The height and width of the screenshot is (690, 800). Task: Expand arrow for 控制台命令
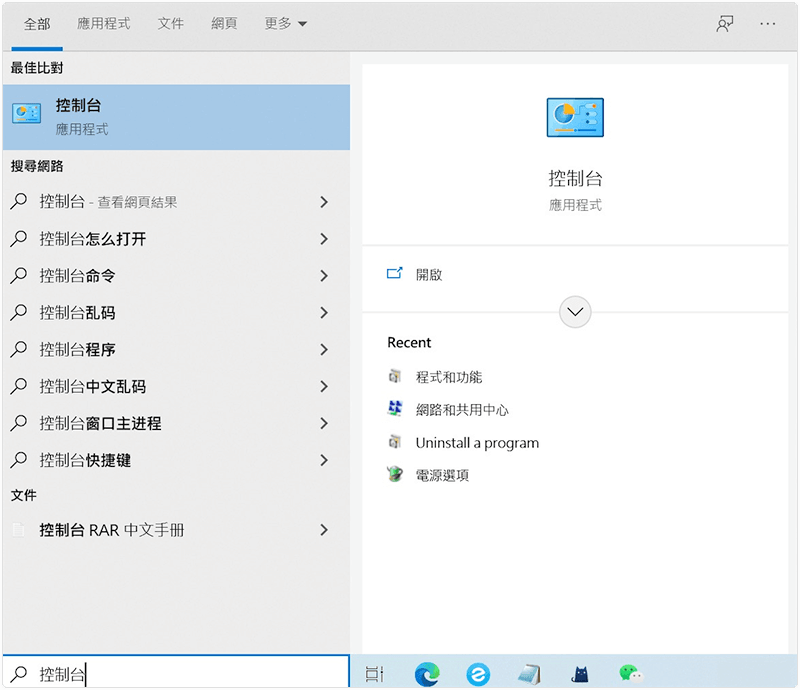point(324,276)
